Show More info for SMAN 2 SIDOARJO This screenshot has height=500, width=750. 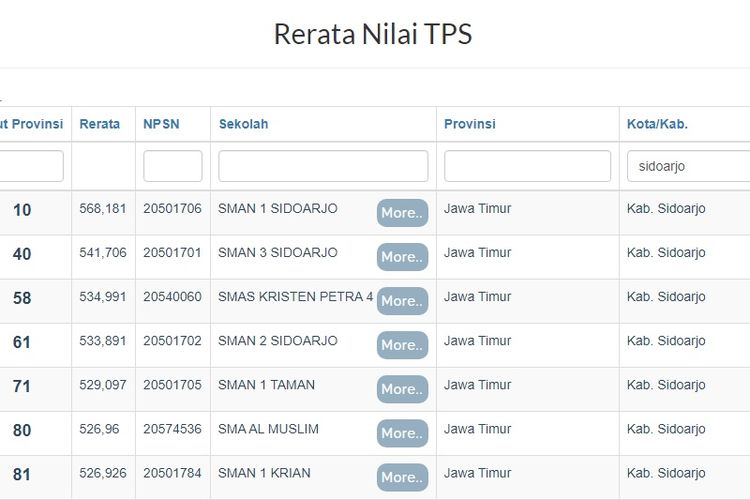pos(402,345)
